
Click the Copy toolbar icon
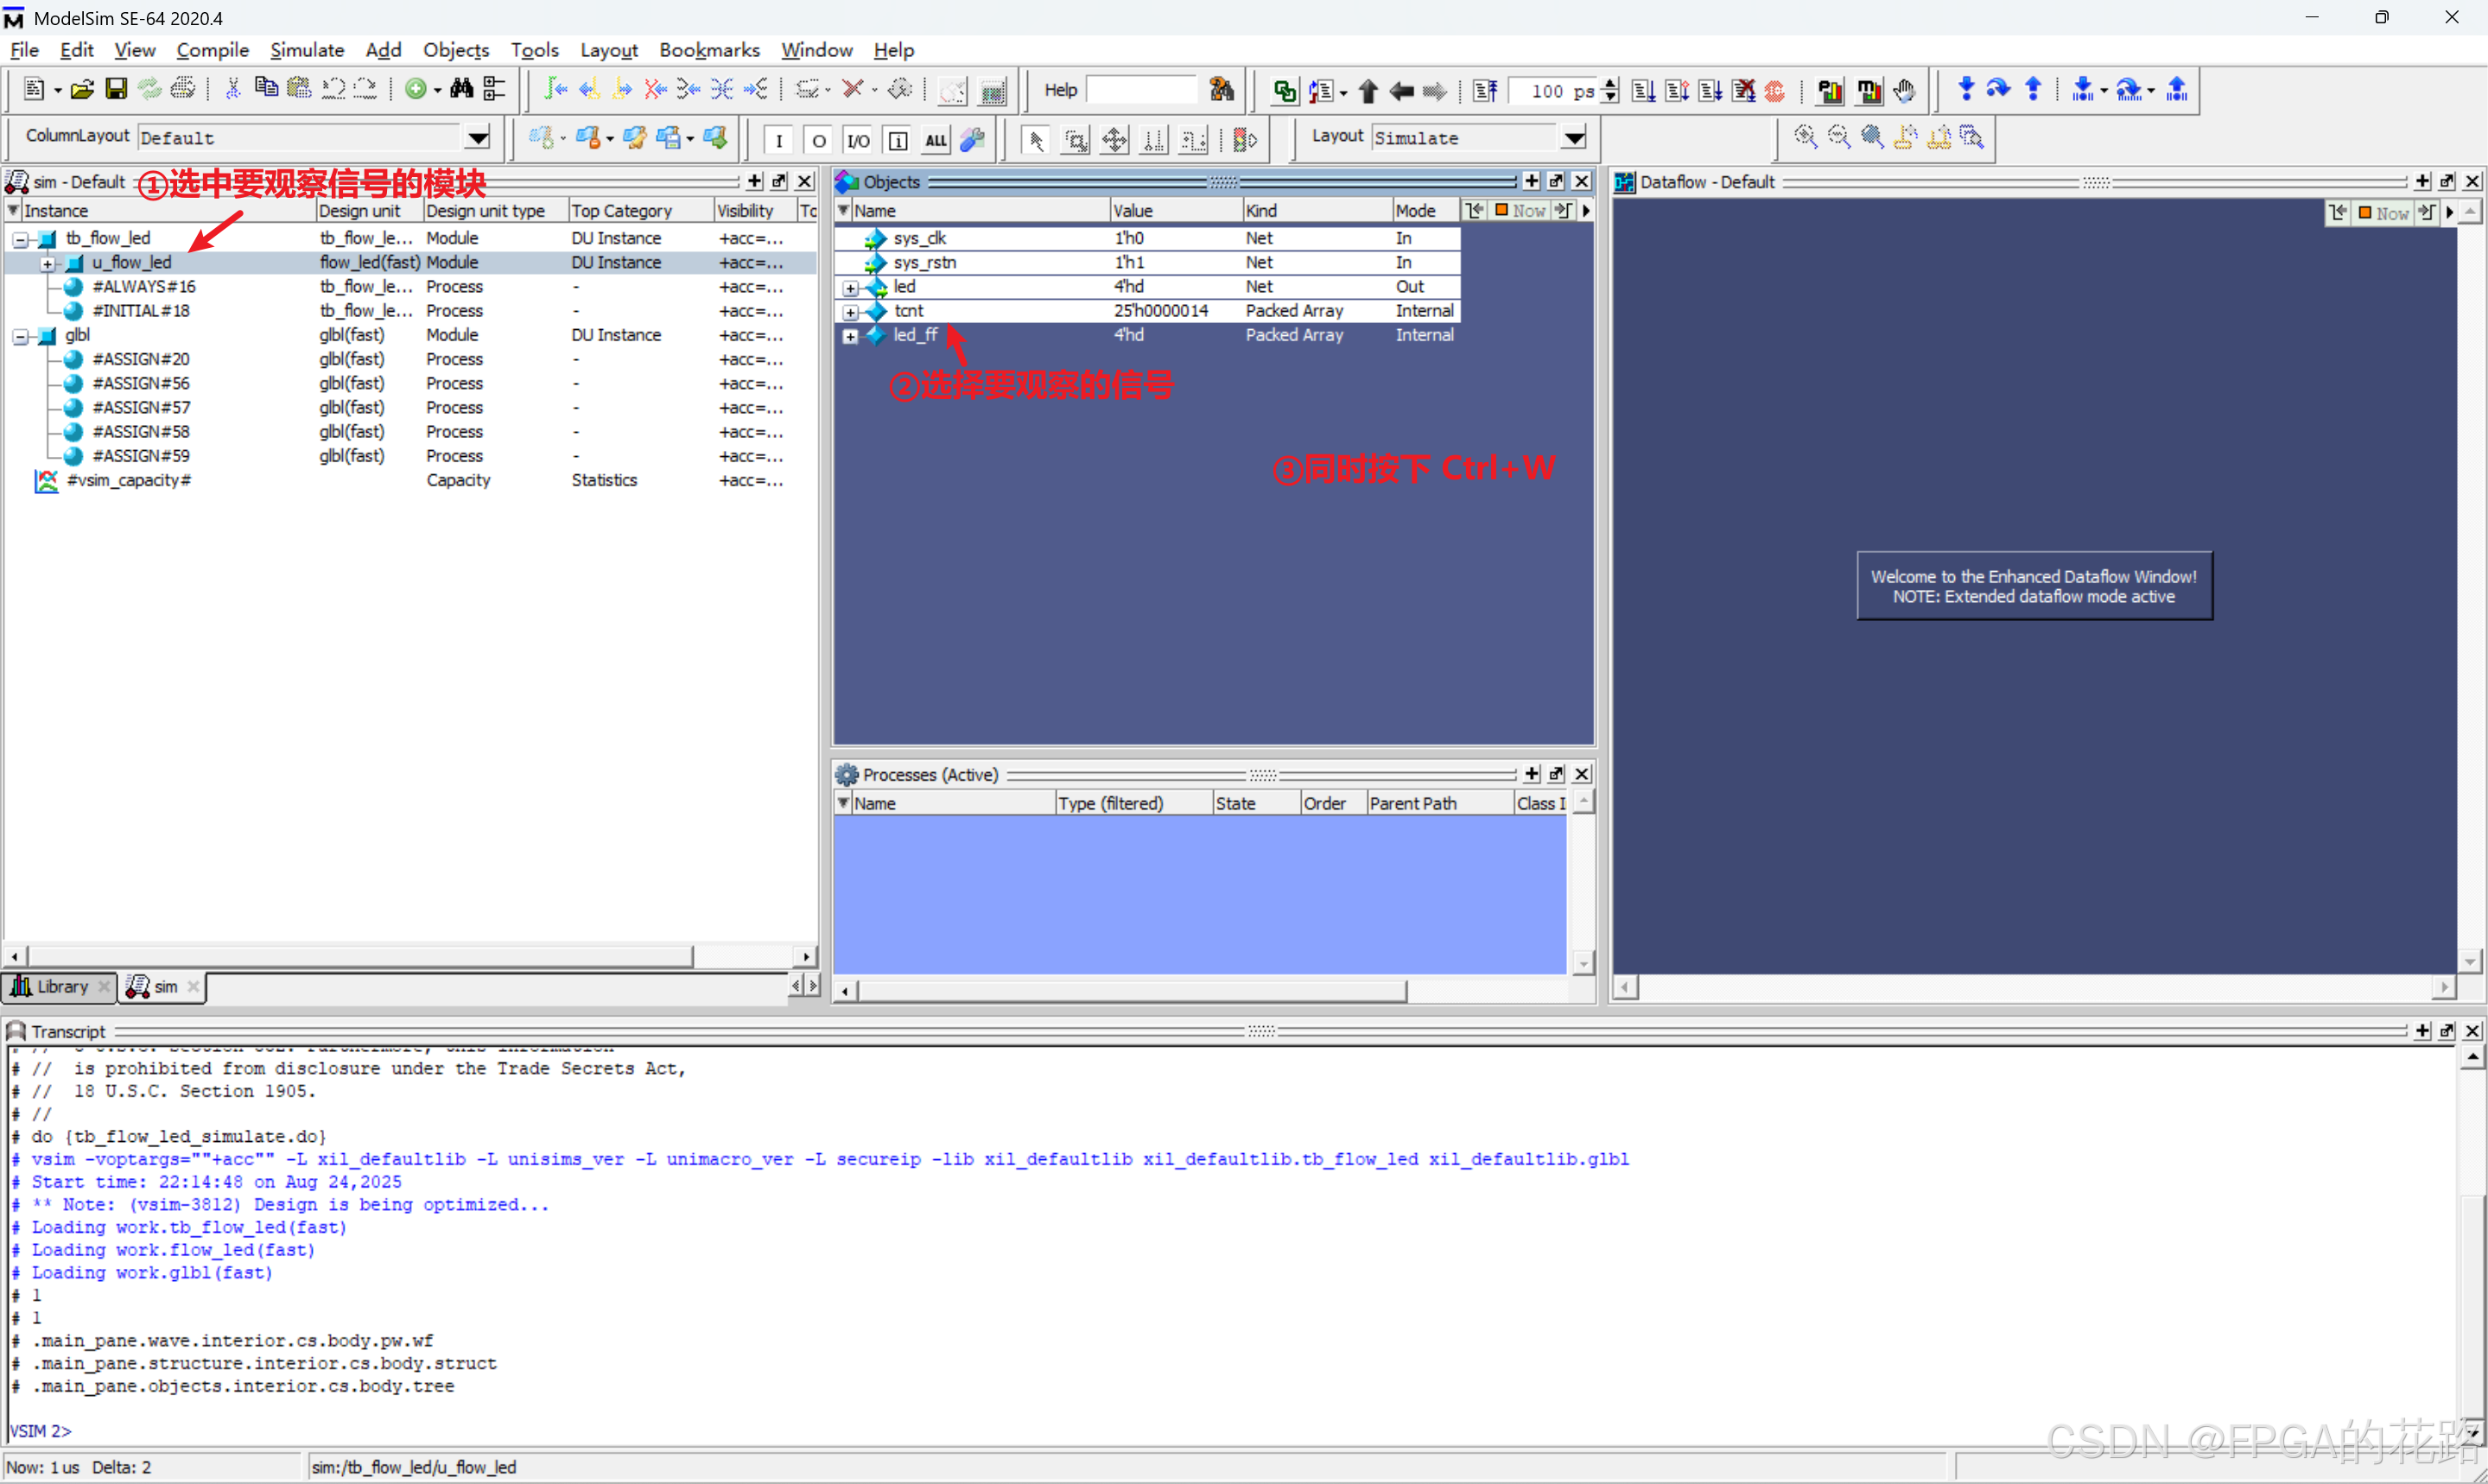266,89
